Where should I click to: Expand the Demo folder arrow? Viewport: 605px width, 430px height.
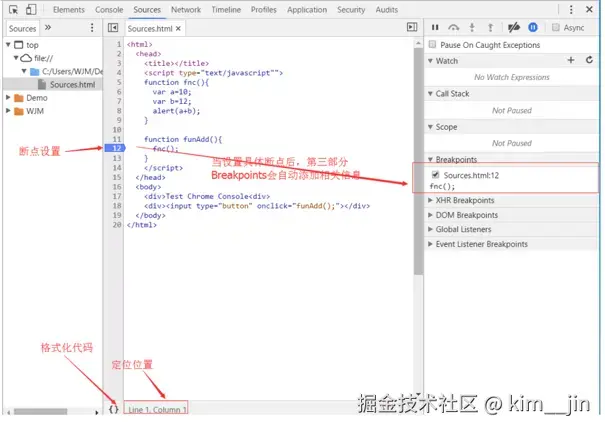[x=8, y=98]
